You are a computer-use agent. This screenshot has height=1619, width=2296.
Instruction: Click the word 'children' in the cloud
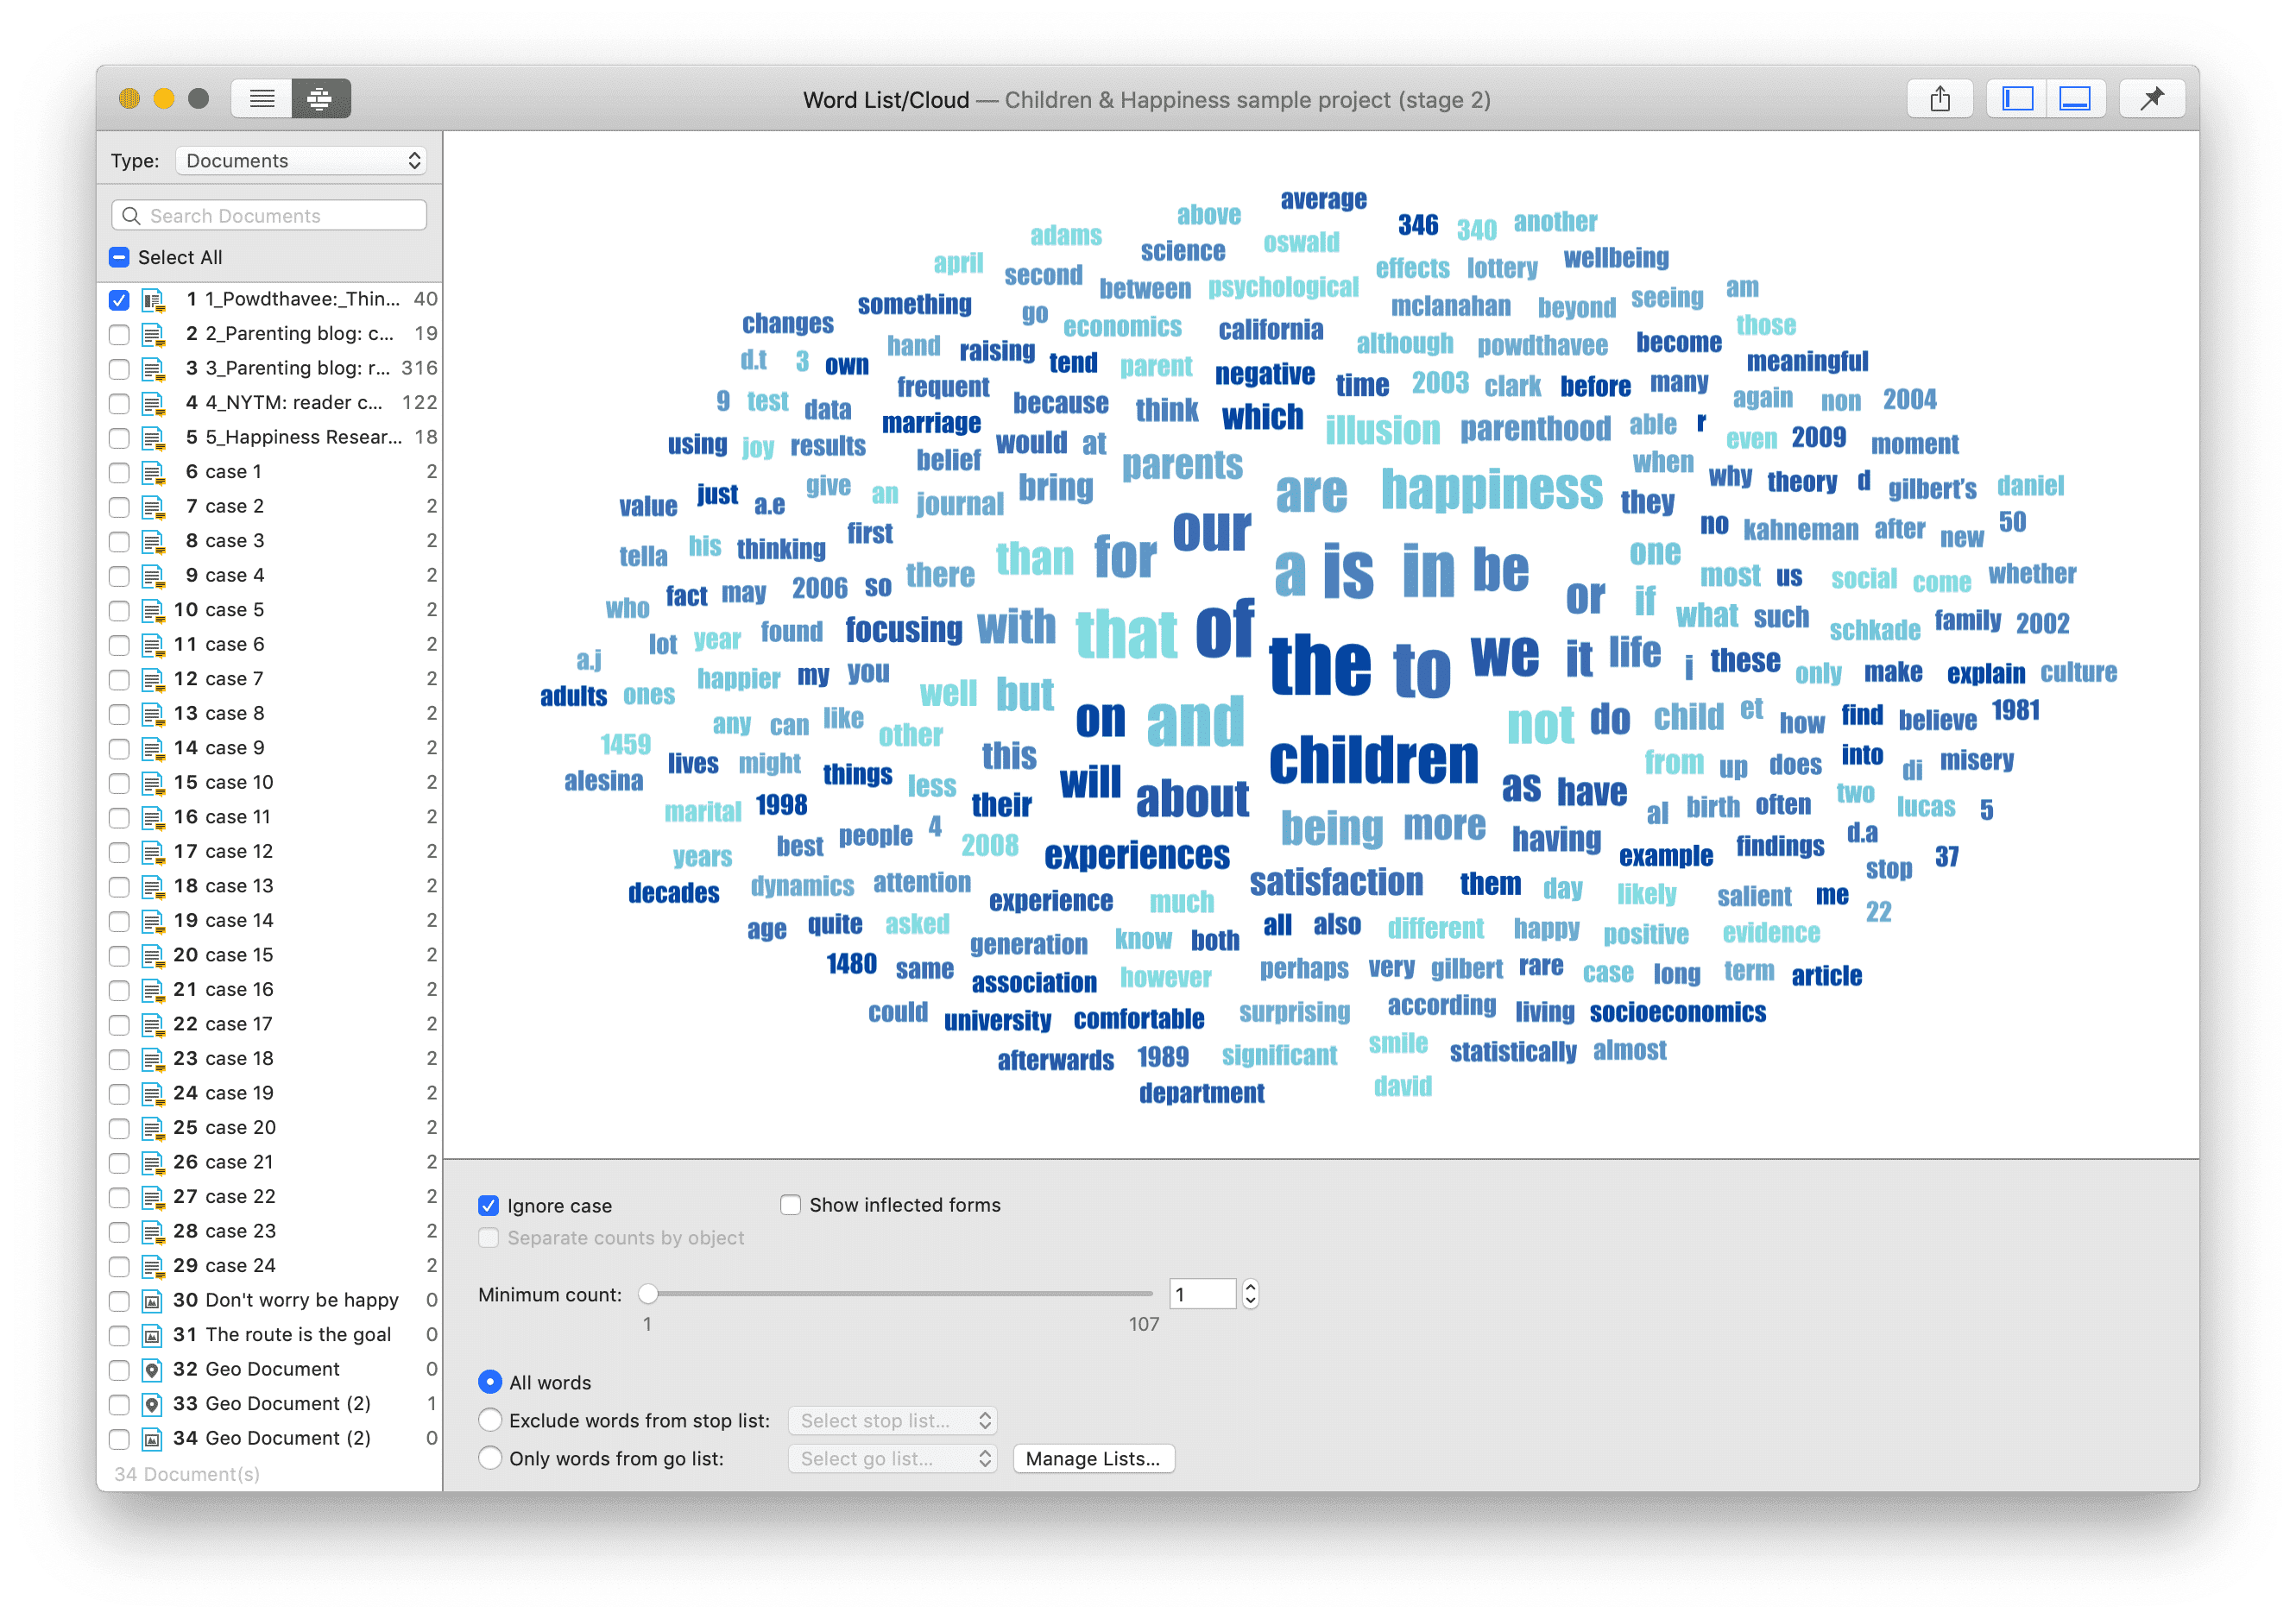1373,761
